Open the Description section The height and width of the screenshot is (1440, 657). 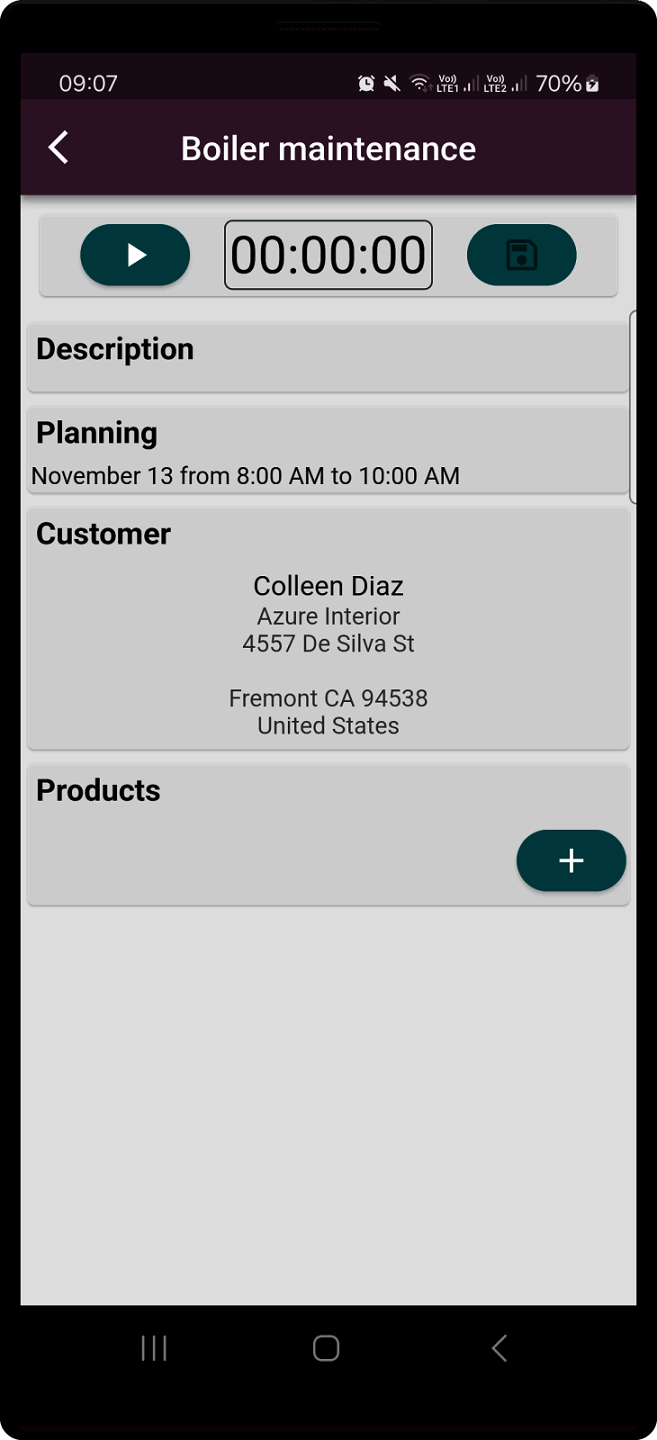tap(115, 349)
